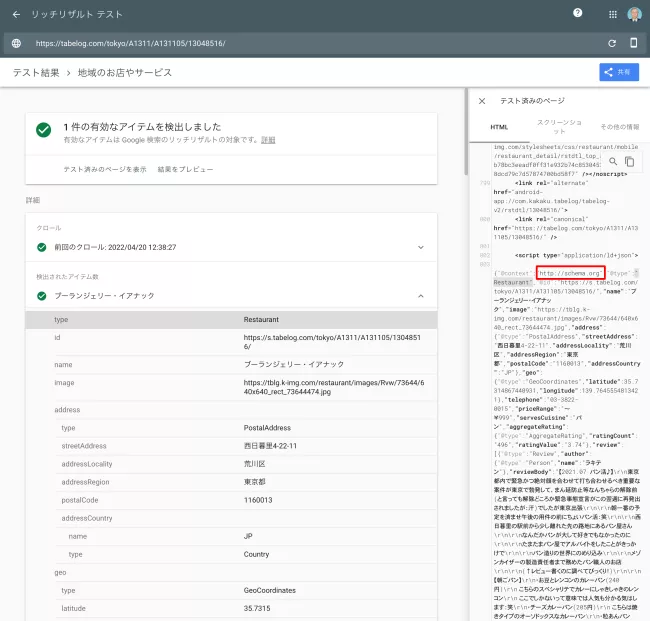Click the addressLocality value 荒川区
The image size is (650, 621).
coord(254,464)
